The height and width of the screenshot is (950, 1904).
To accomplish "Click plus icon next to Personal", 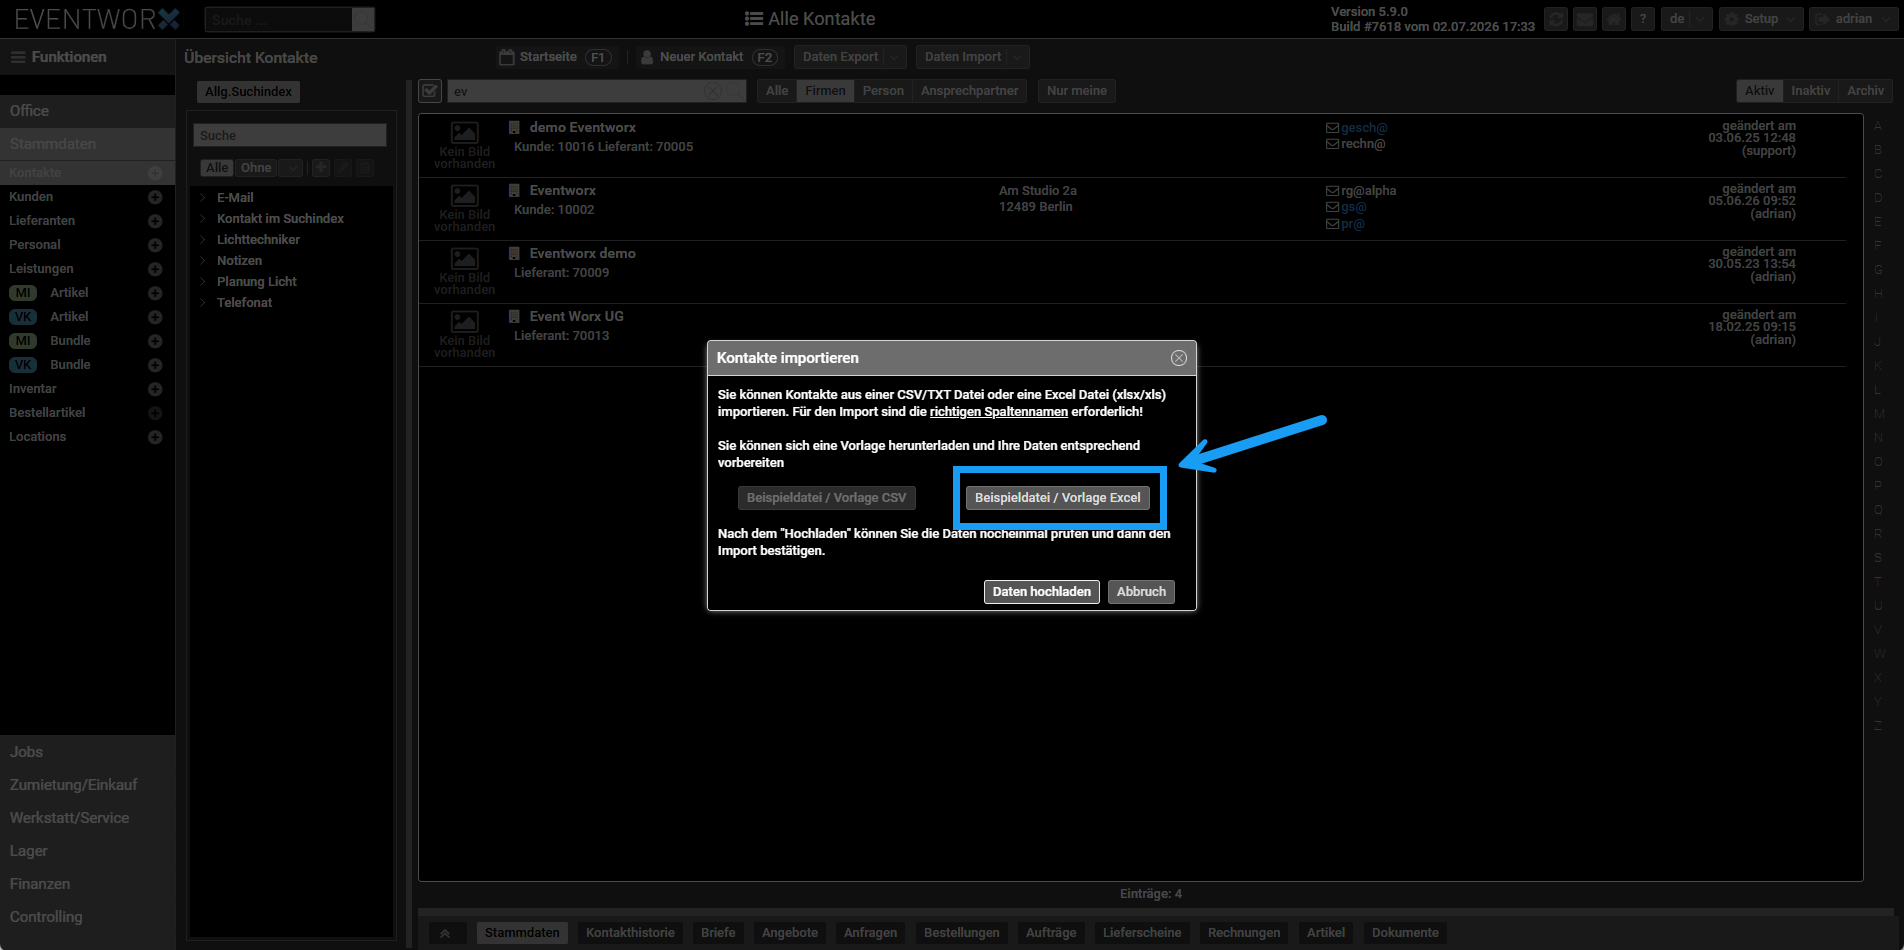I will pyautogui.click(x=155, y=245).
